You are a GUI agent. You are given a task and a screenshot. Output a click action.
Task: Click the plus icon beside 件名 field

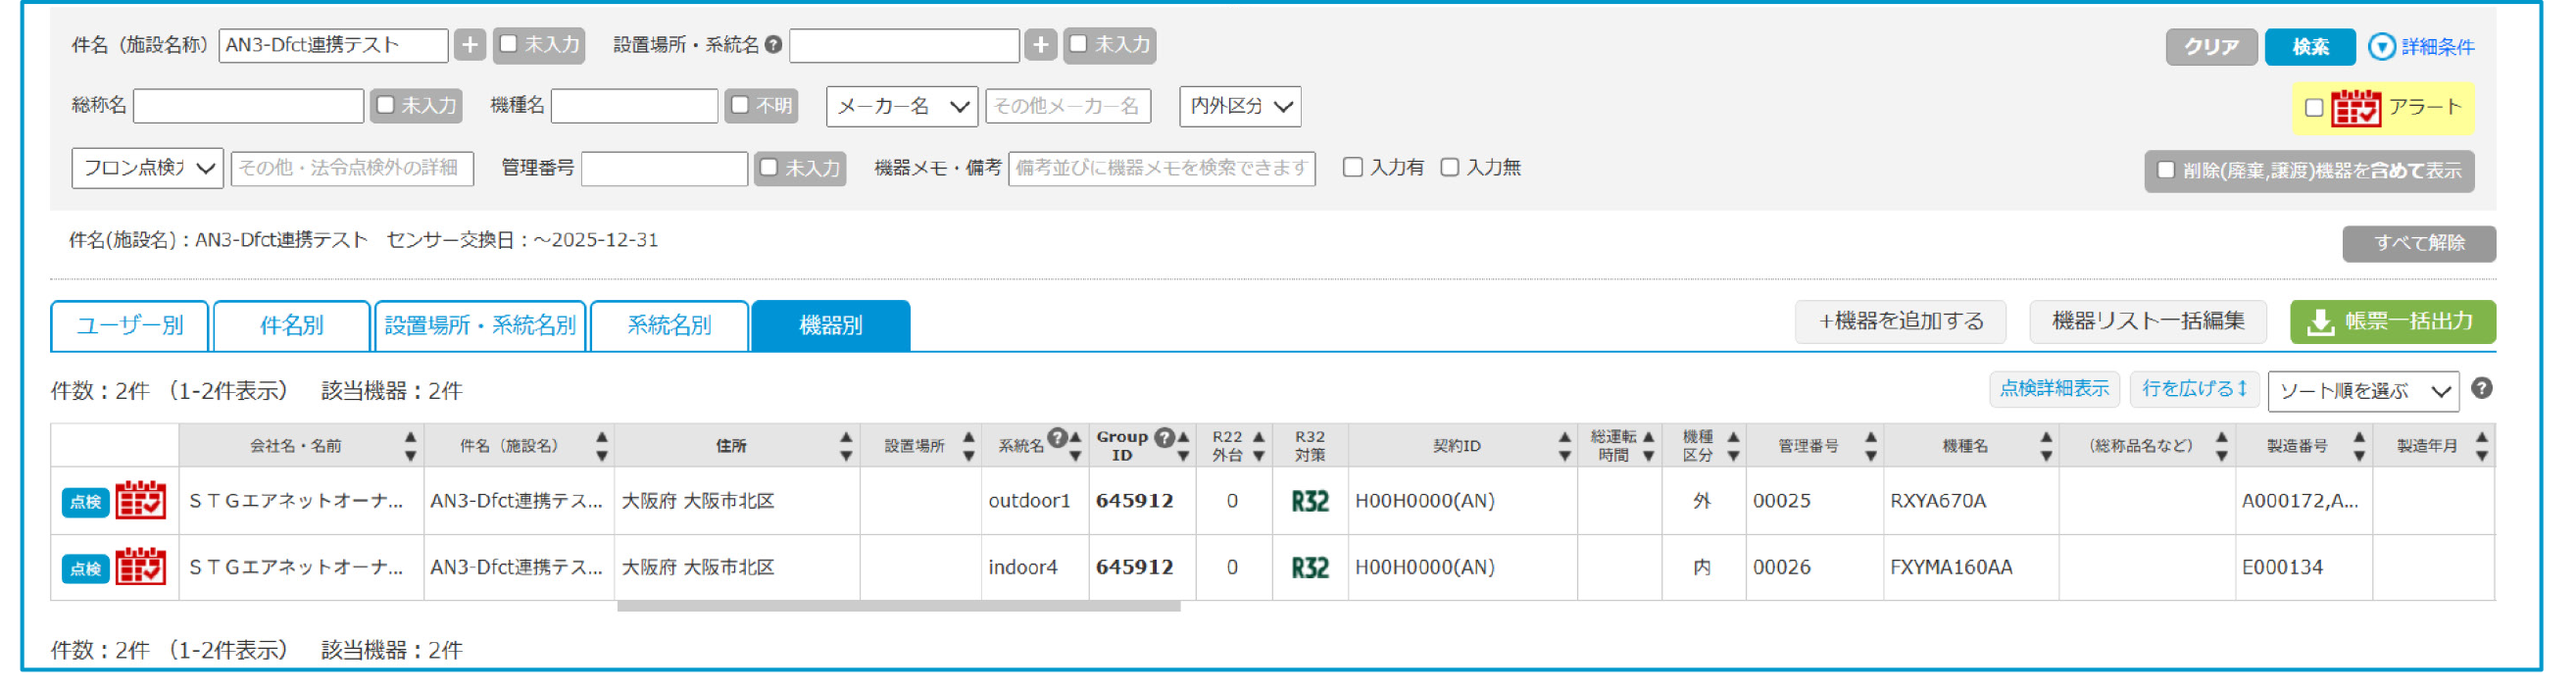pos(469,45)
